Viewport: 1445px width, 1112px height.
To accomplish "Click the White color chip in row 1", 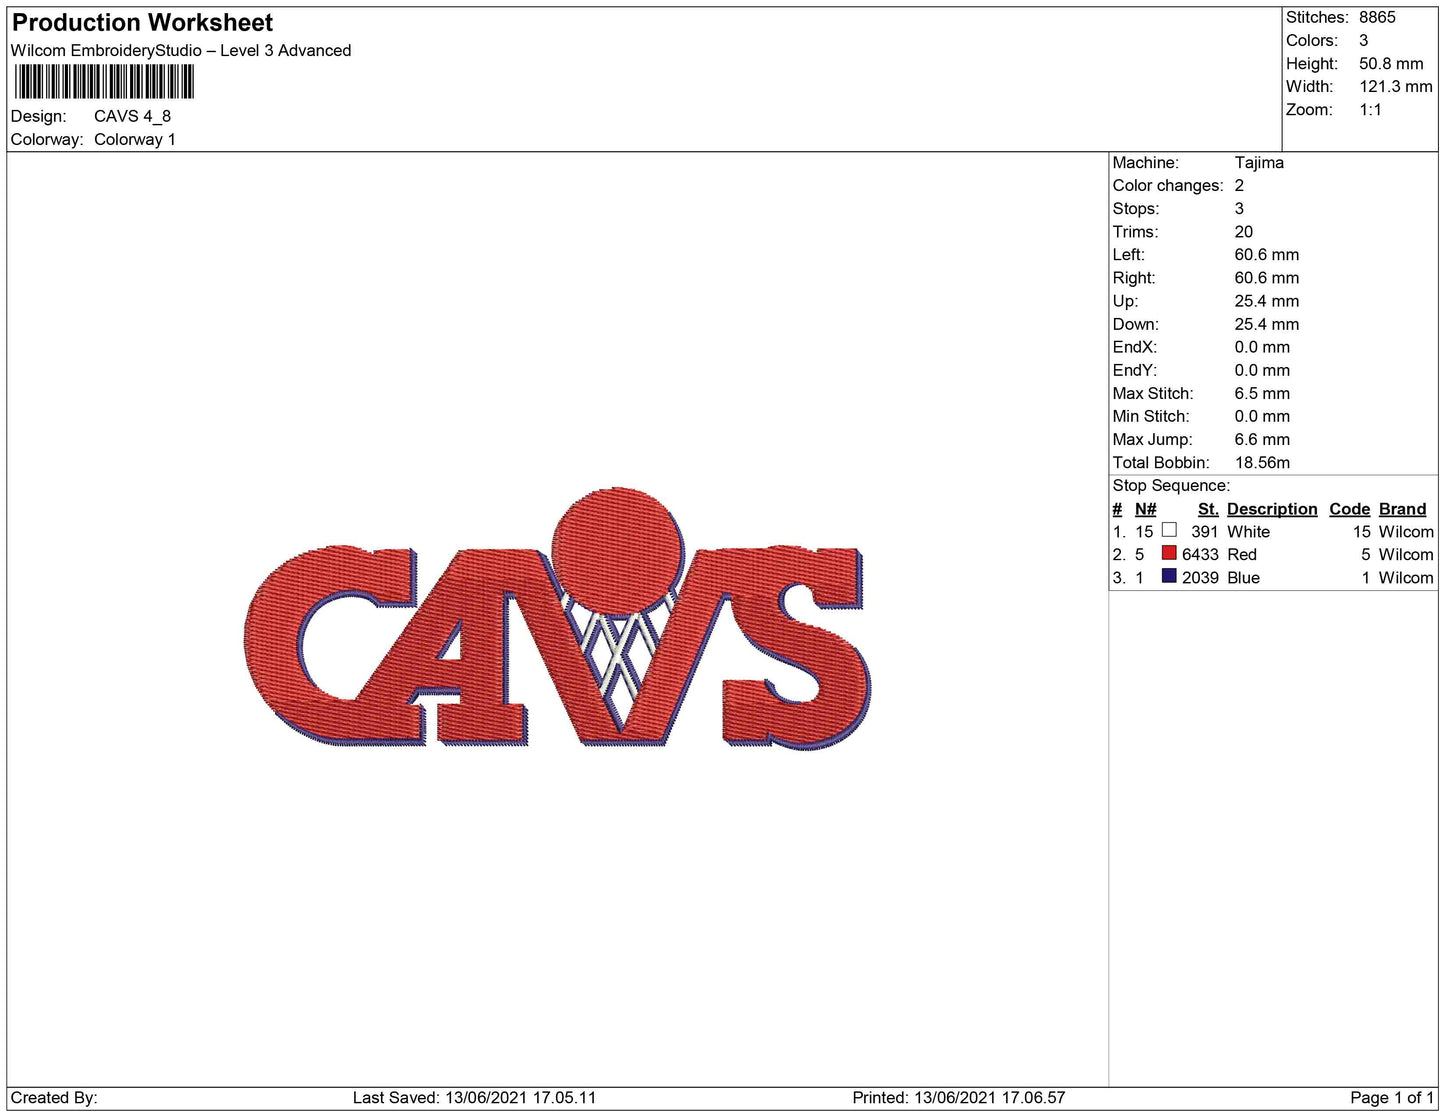I will coord(1168,531).
